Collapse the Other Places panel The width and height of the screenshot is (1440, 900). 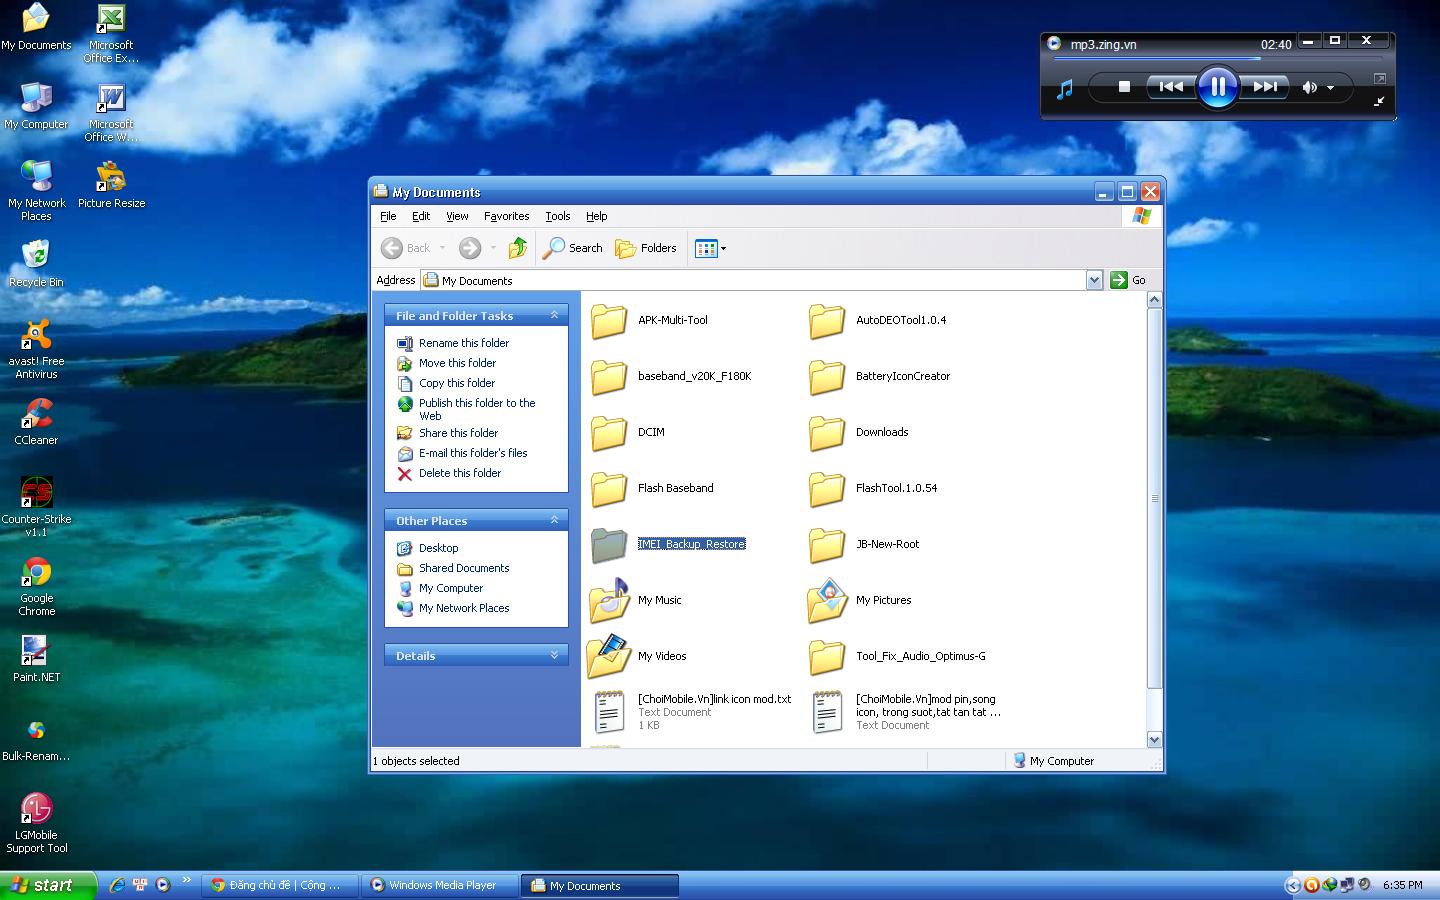pos(554,520)
